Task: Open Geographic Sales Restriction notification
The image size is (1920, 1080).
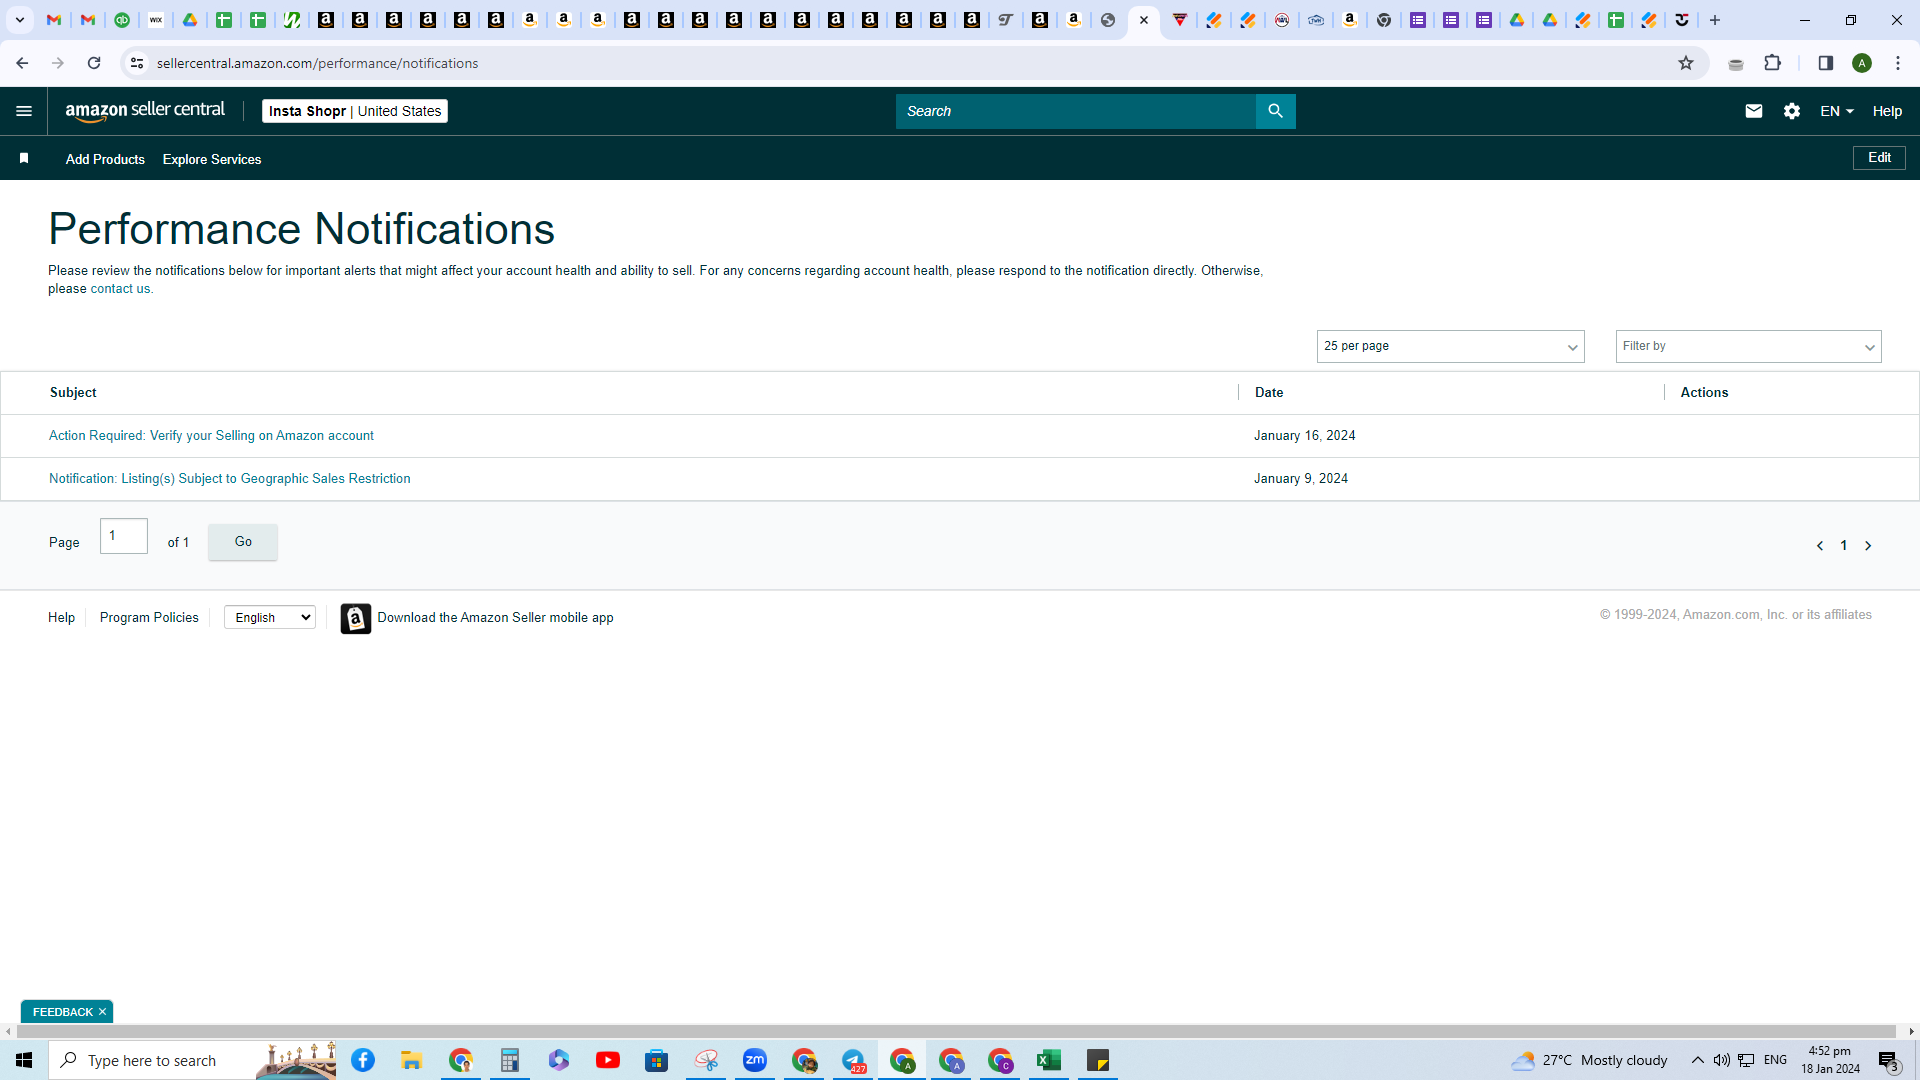Action: (230, 479)
